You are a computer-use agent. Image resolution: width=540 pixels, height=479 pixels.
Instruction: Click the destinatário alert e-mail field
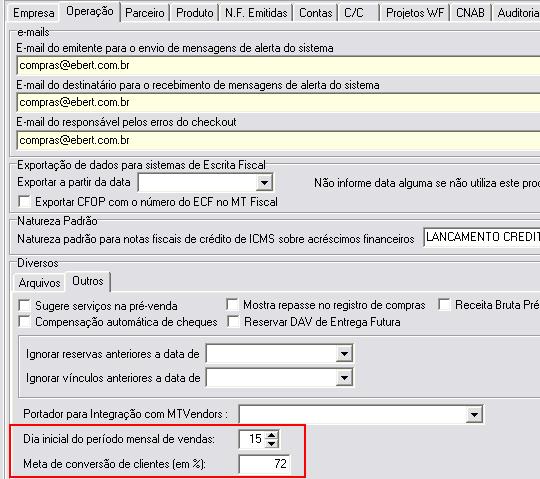tap(278, 103)
